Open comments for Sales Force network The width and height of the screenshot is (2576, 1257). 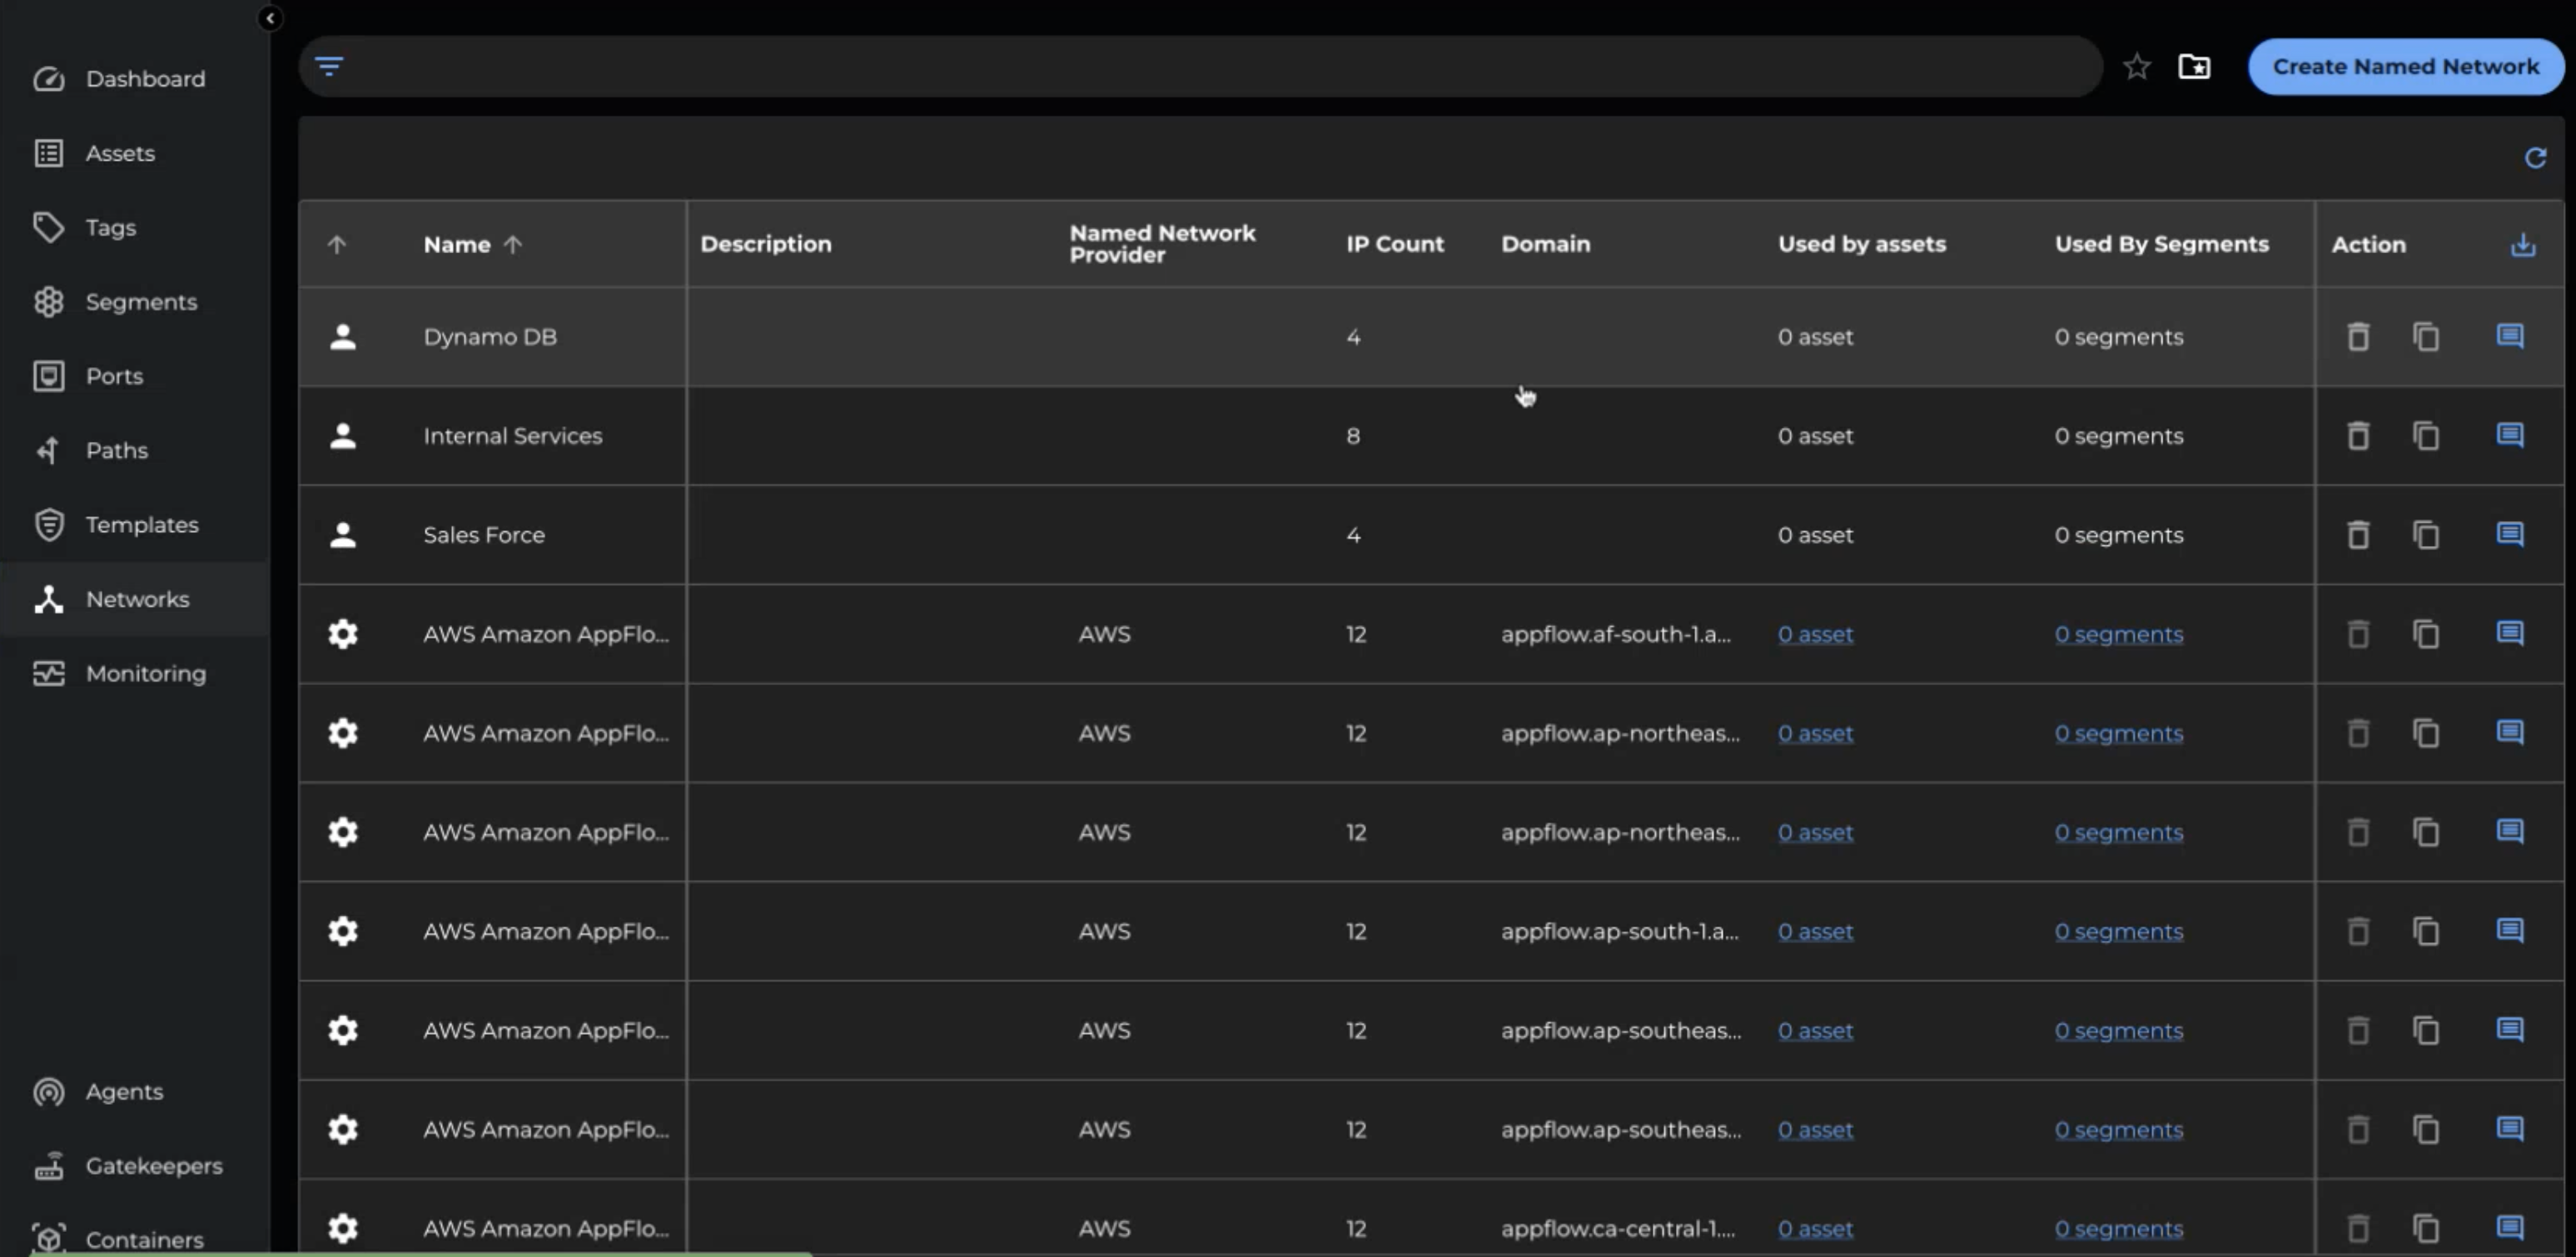[2509, 535]
